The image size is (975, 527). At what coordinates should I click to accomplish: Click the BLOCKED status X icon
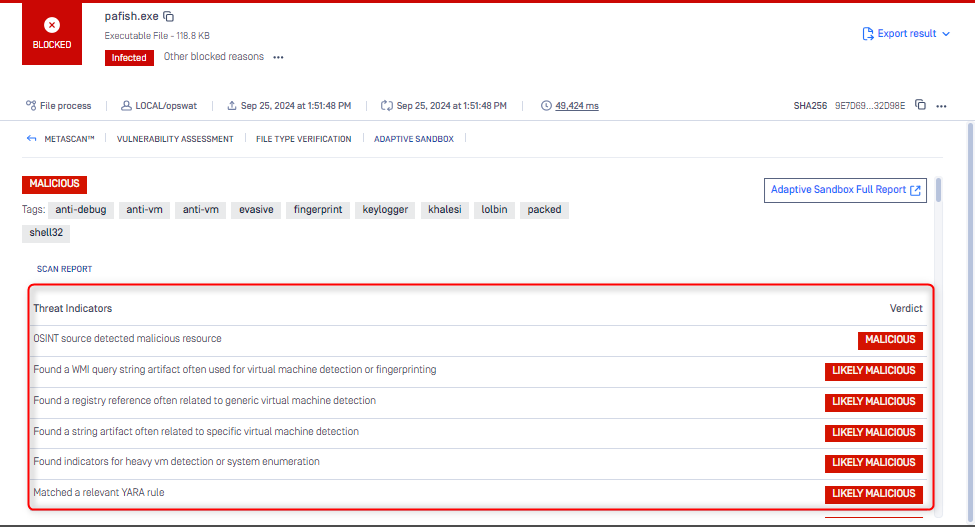[x=52, y=25]
